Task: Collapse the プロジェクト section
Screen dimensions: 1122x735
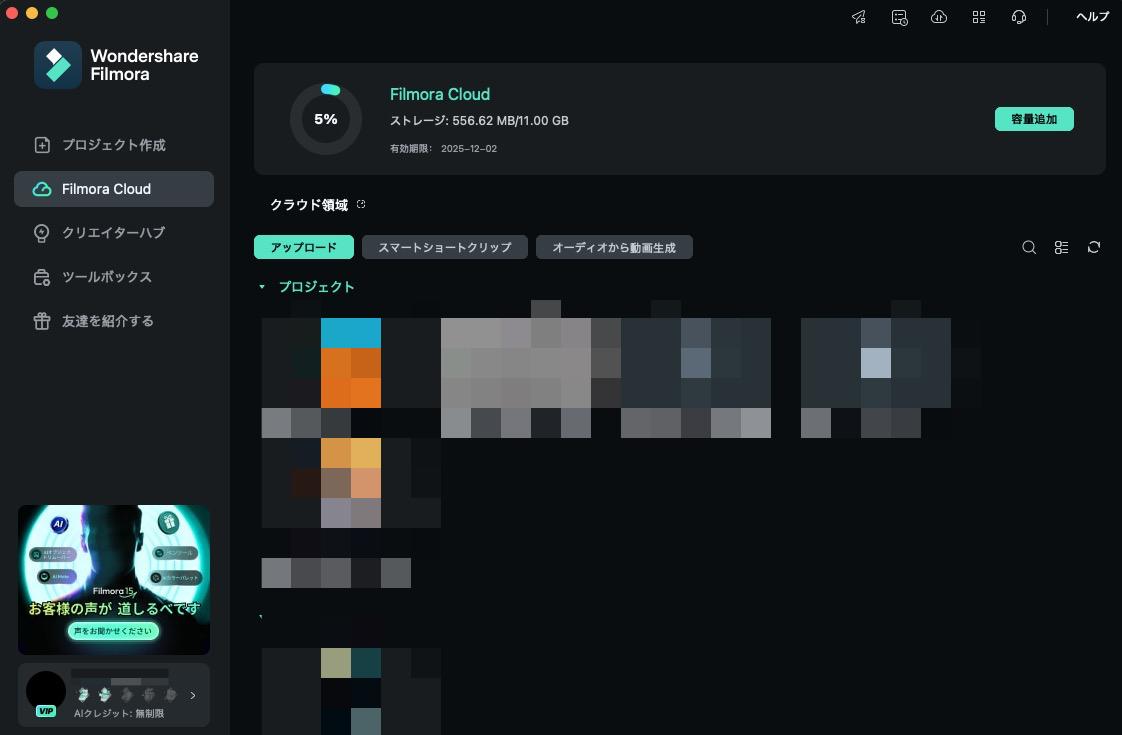Action: tap(262, 287)
